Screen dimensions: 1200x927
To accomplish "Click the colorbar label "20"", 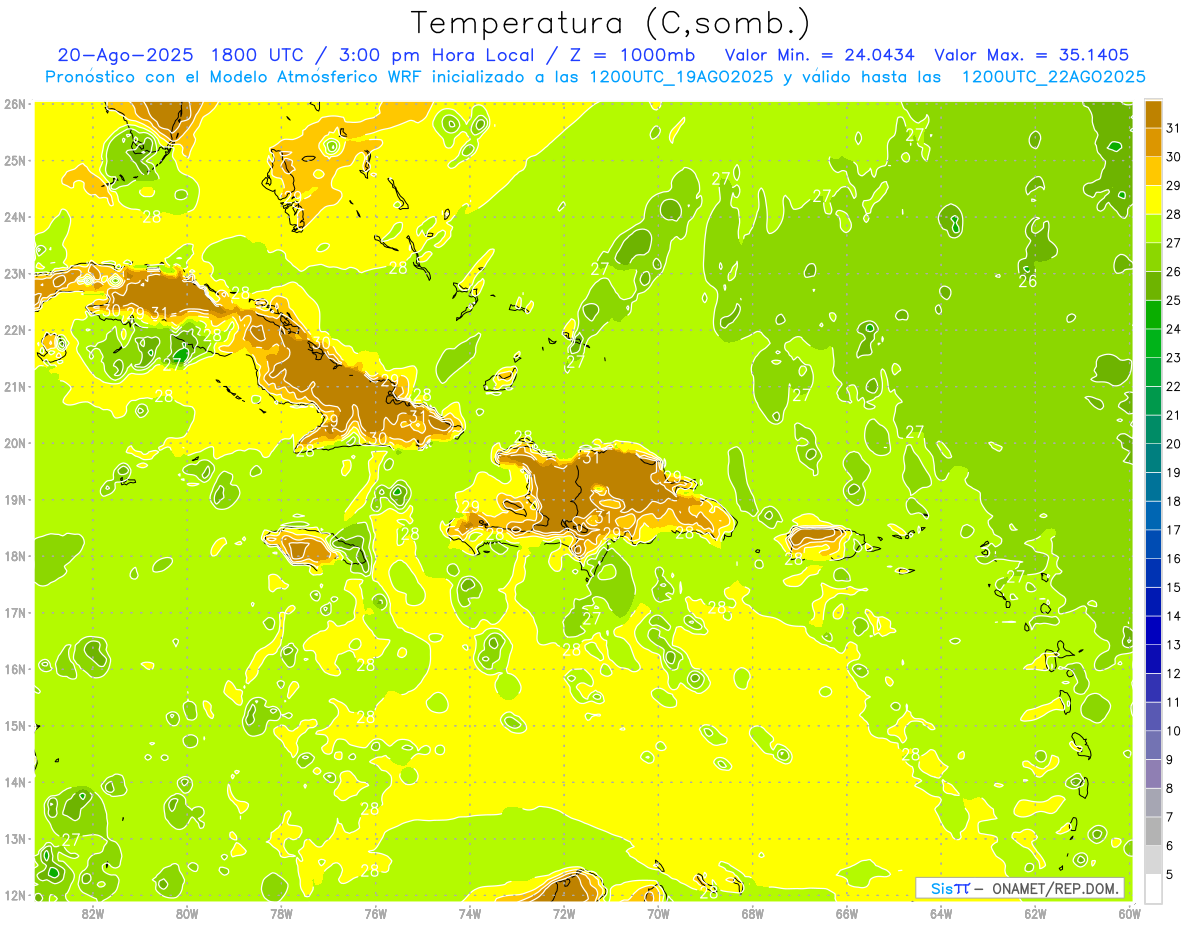I will click(1173, 443).
